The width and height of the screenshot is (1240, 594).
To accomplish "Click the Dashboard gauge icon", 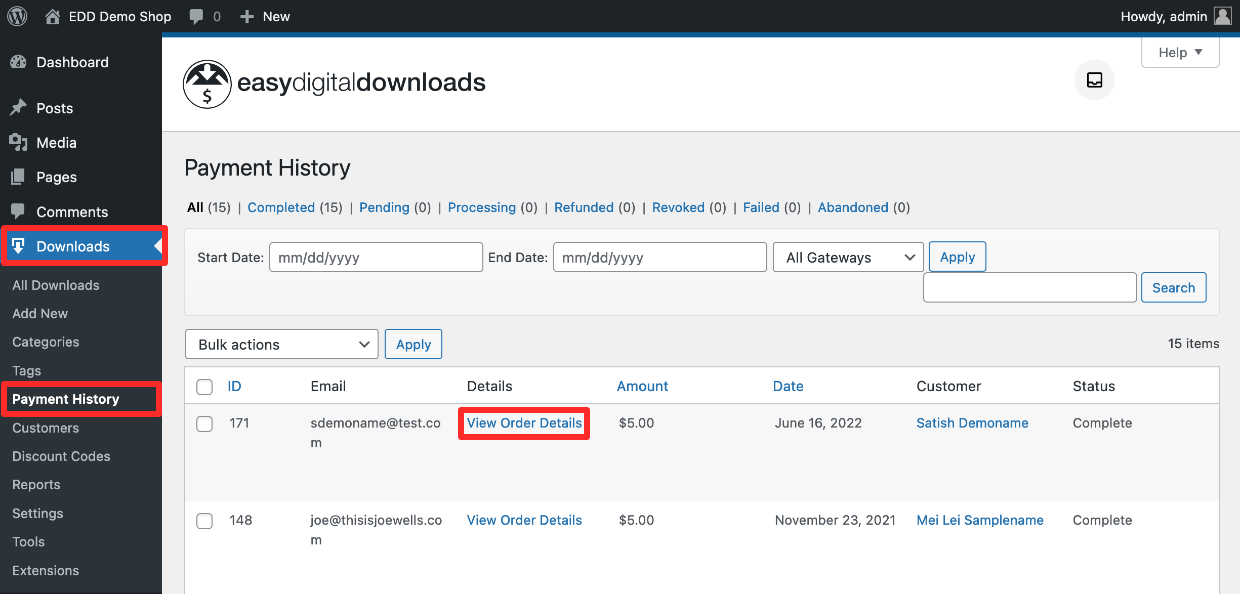I will point(18,62).
